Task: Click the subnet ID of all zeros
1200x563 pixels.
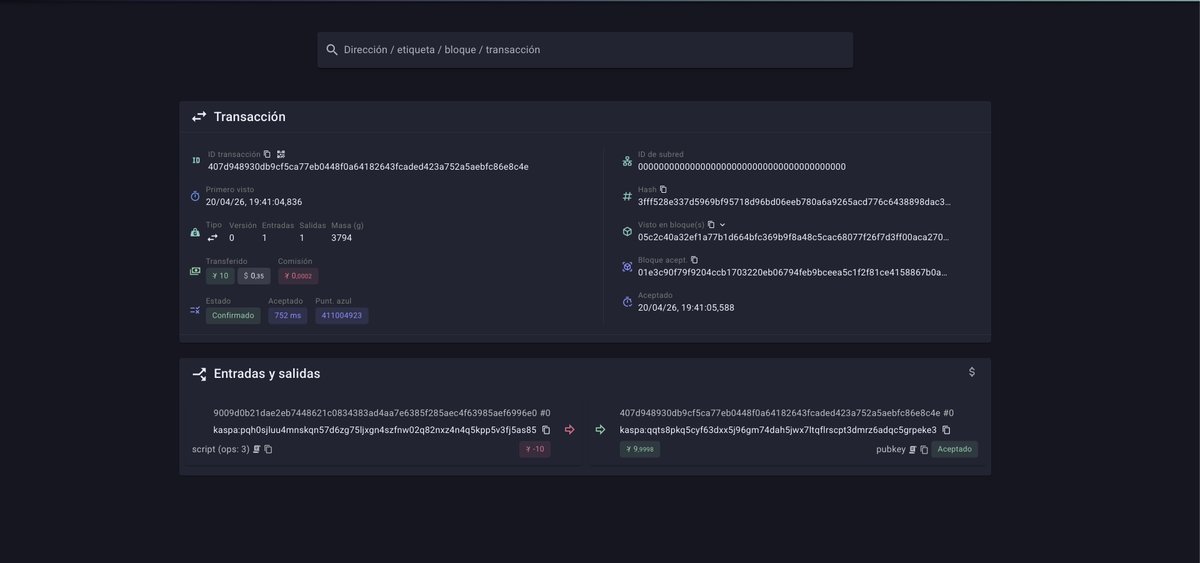Action: pyautogui.click(x=742, y=166)
